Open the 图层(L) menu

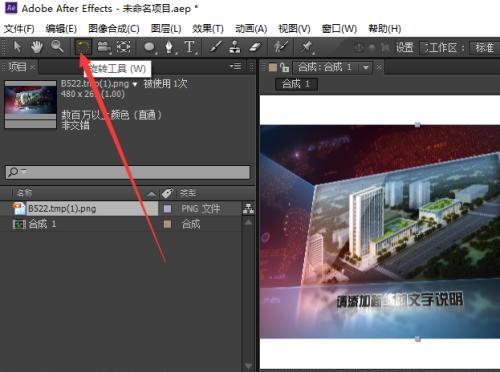click(166, 29)
